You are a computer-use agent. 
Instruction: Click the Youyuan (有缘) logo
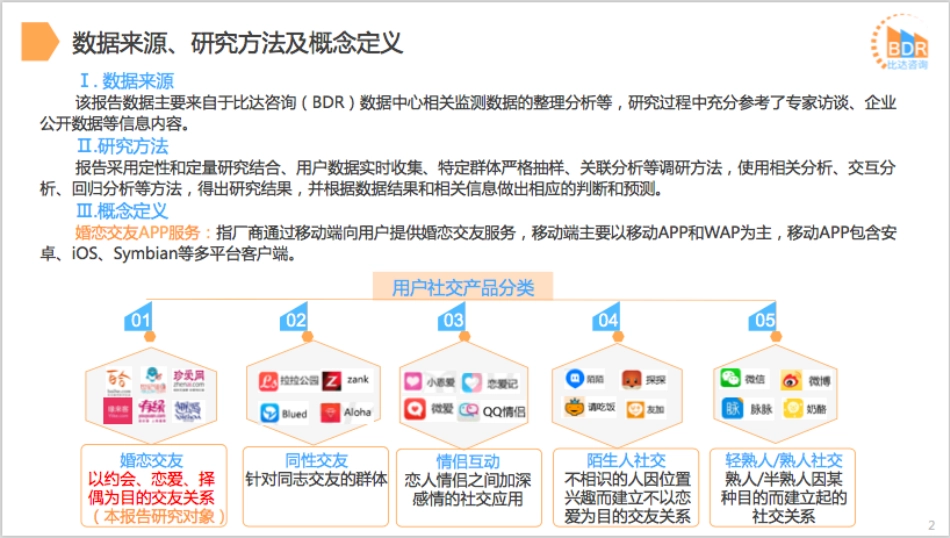[152, 410]
